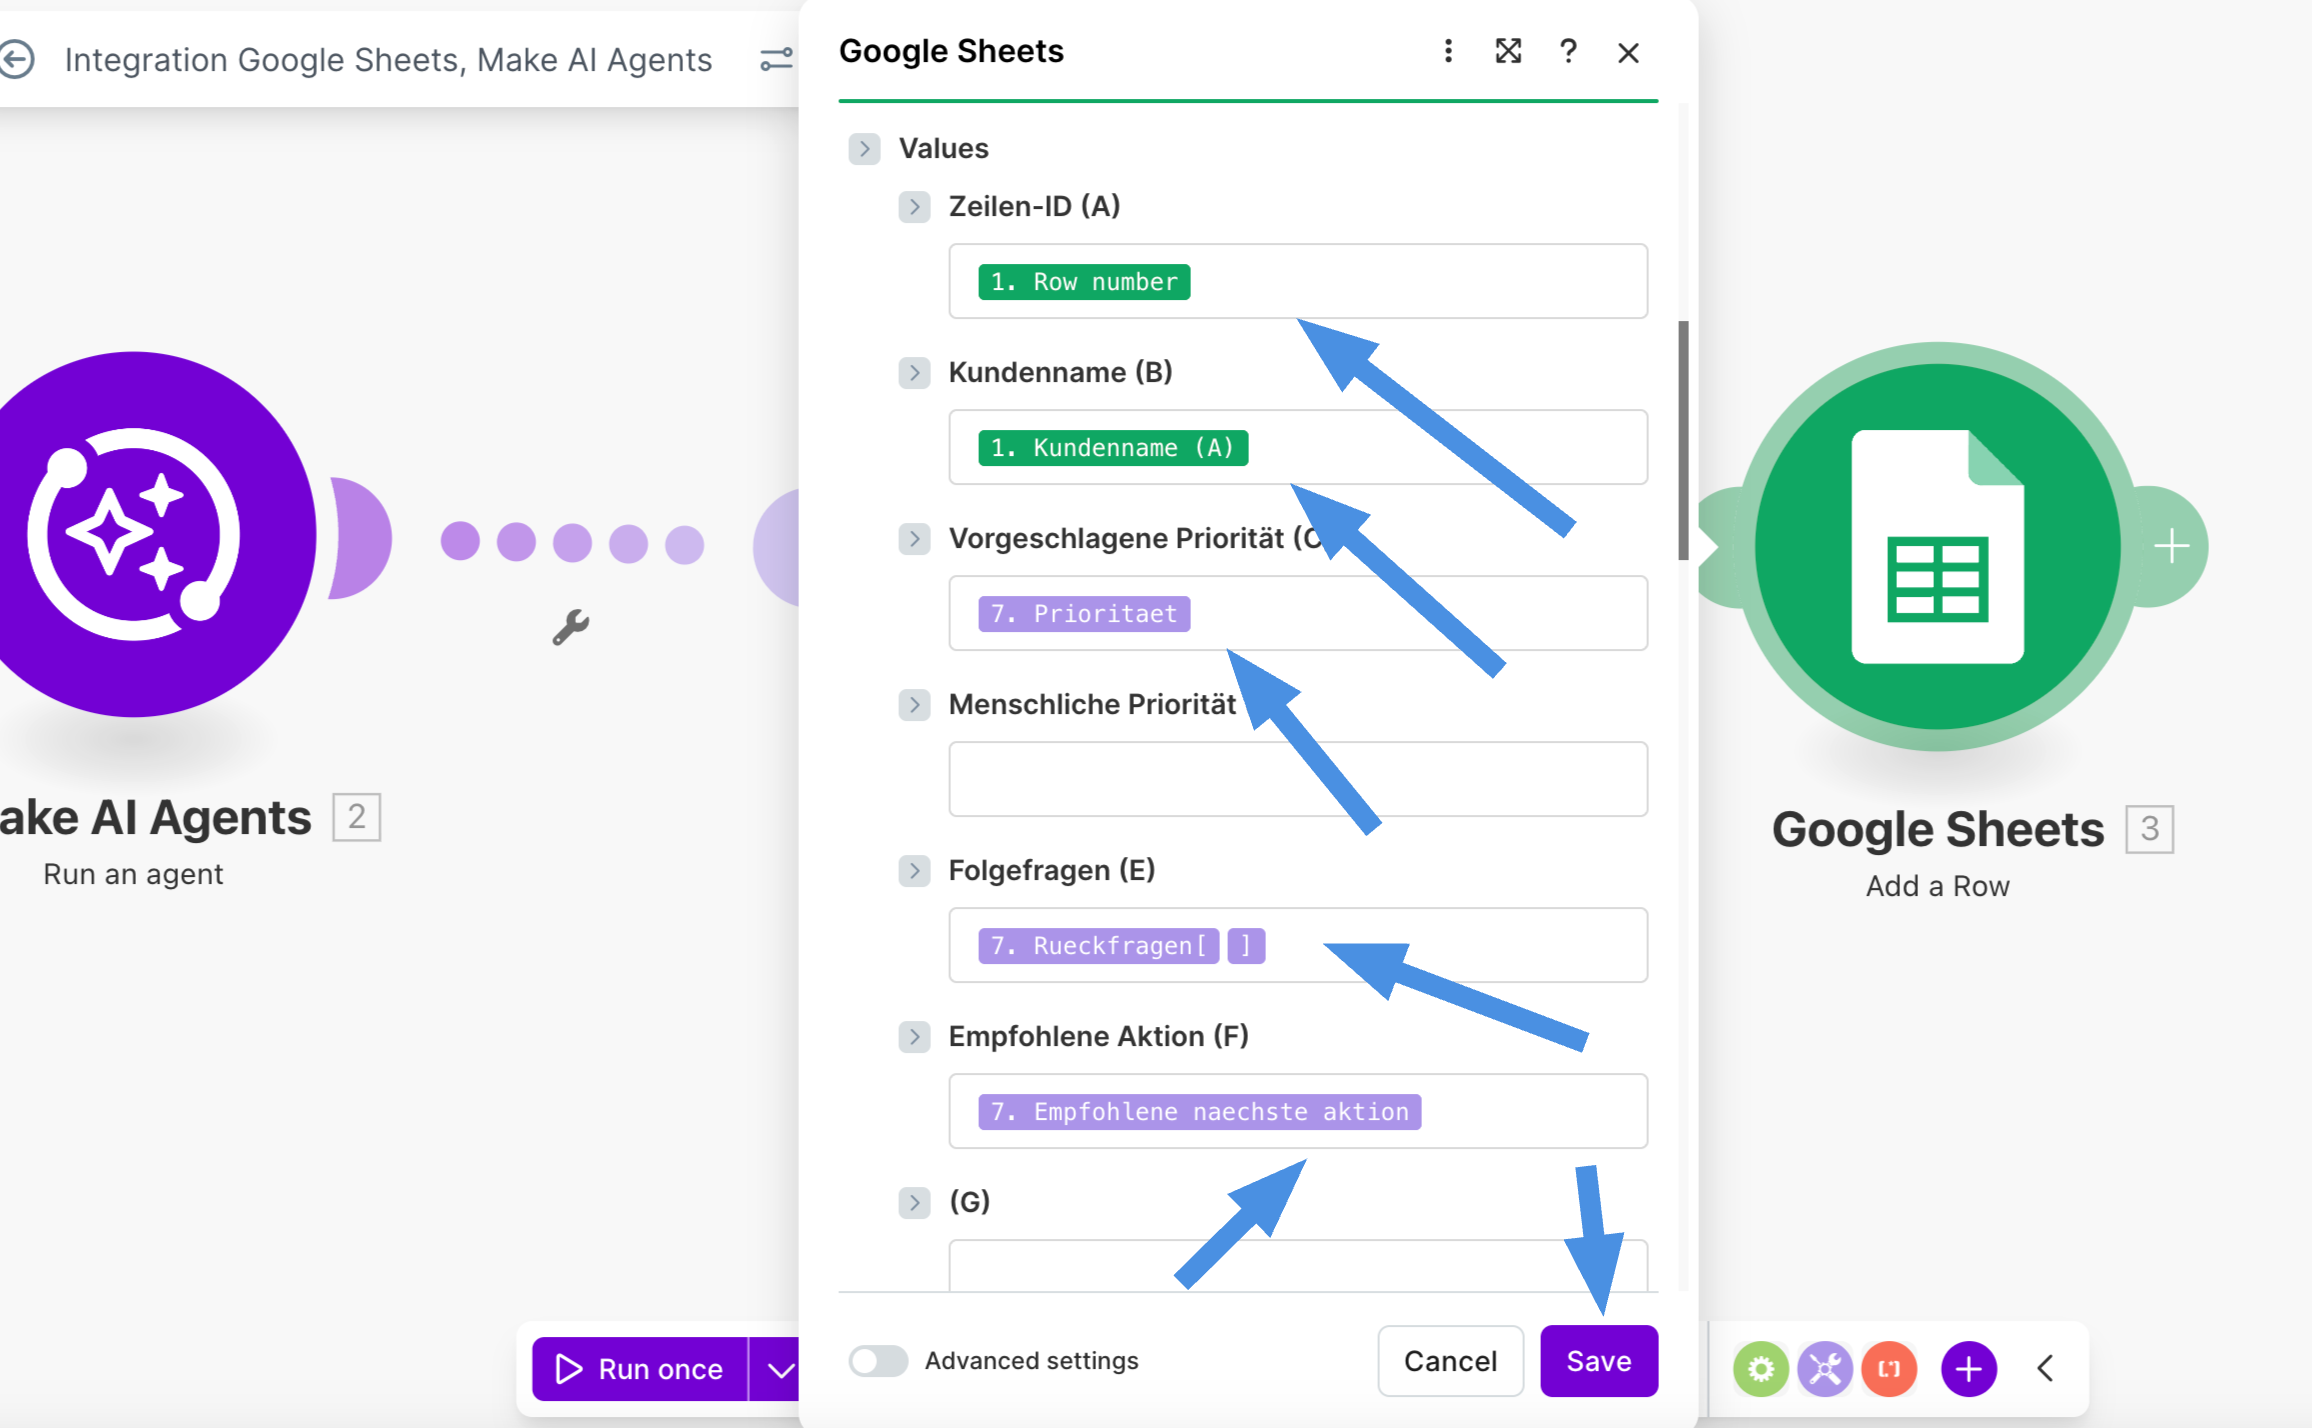Click the purple plus toolbar icon
This screenshot has height=1428, width=2312.
[x=1968, y=1368]
